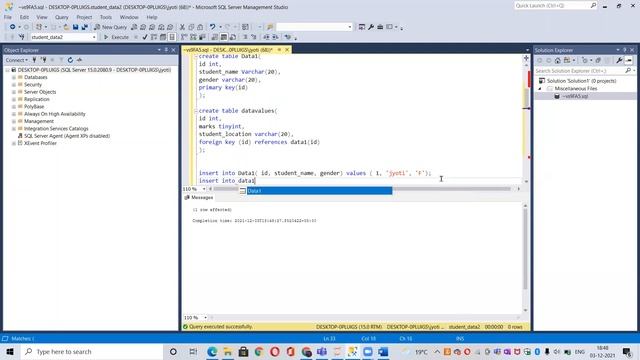Click the Display Estimated Execution Plan icon
640x360 pixels.
154,37
